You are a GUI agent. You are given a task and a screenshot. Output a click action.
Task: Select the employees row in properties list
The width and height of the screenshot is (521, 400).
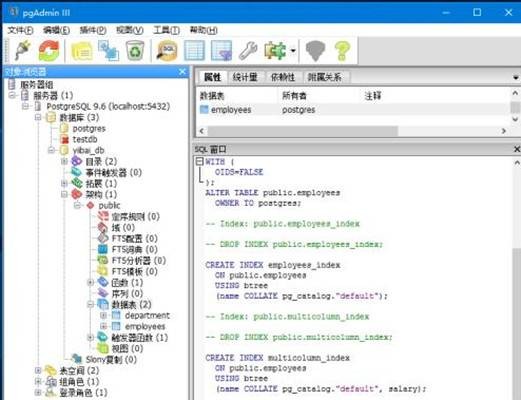pos(353,110)
